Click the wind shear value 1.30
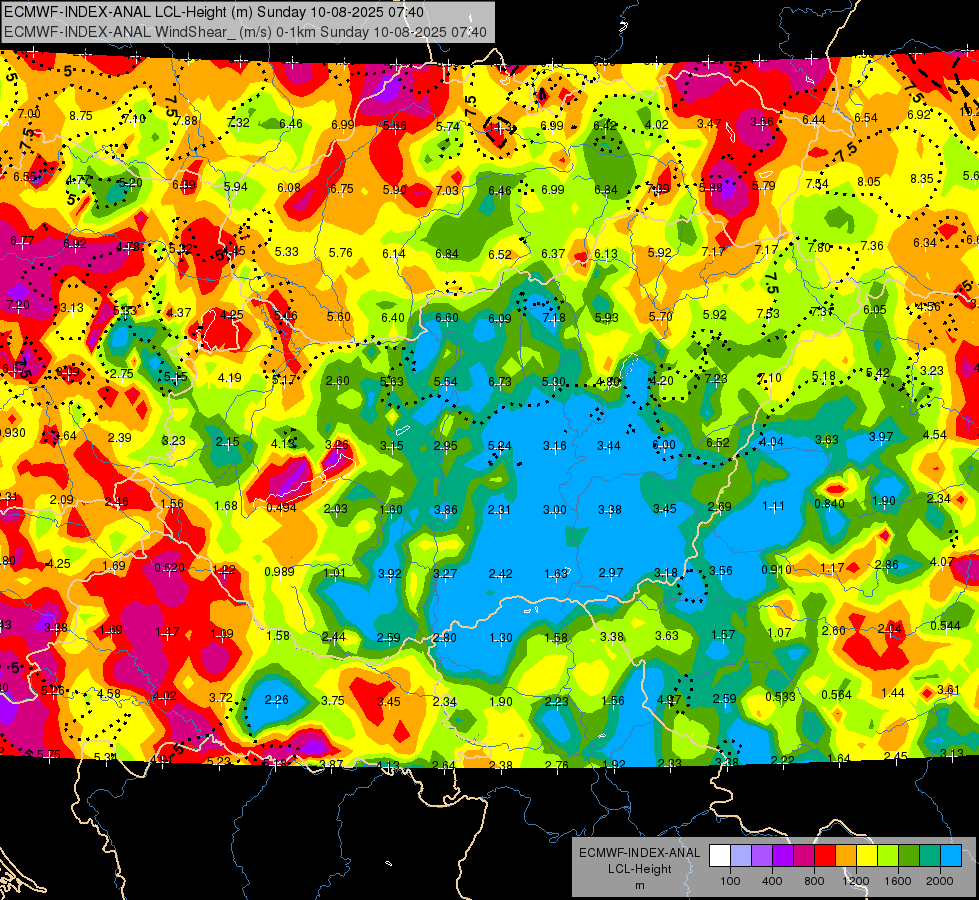This screenshot has width=979, height=900. [x=501, y=638]
